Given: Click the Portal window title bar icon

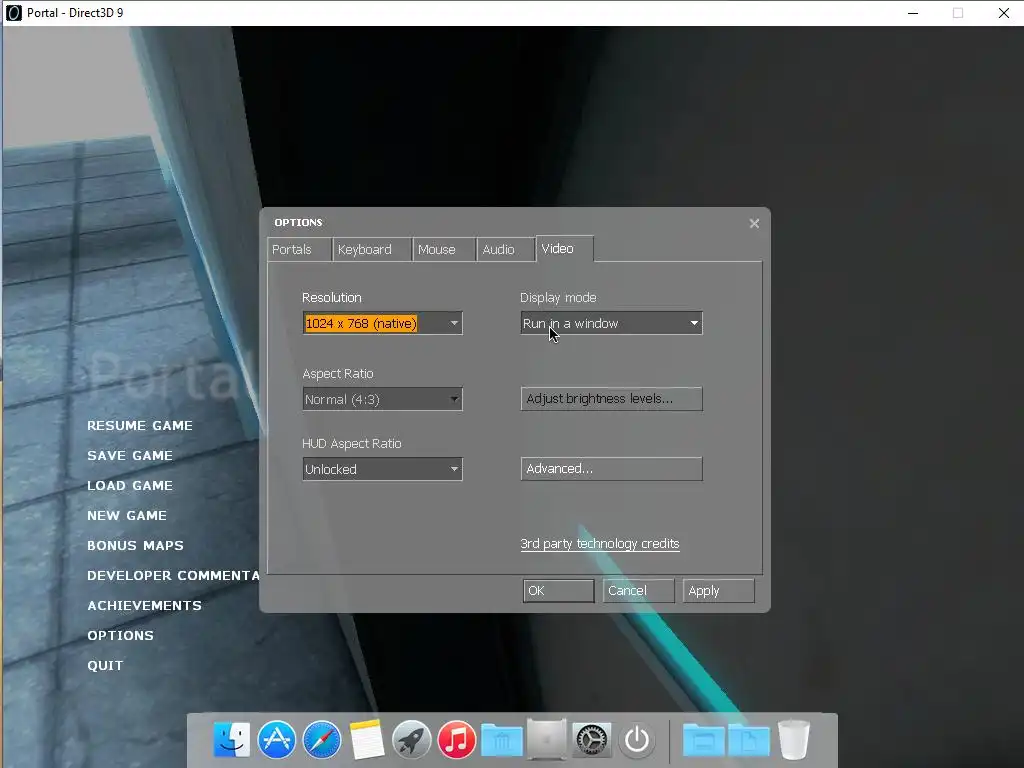Looking at the screenshot, I should point(13,12).
